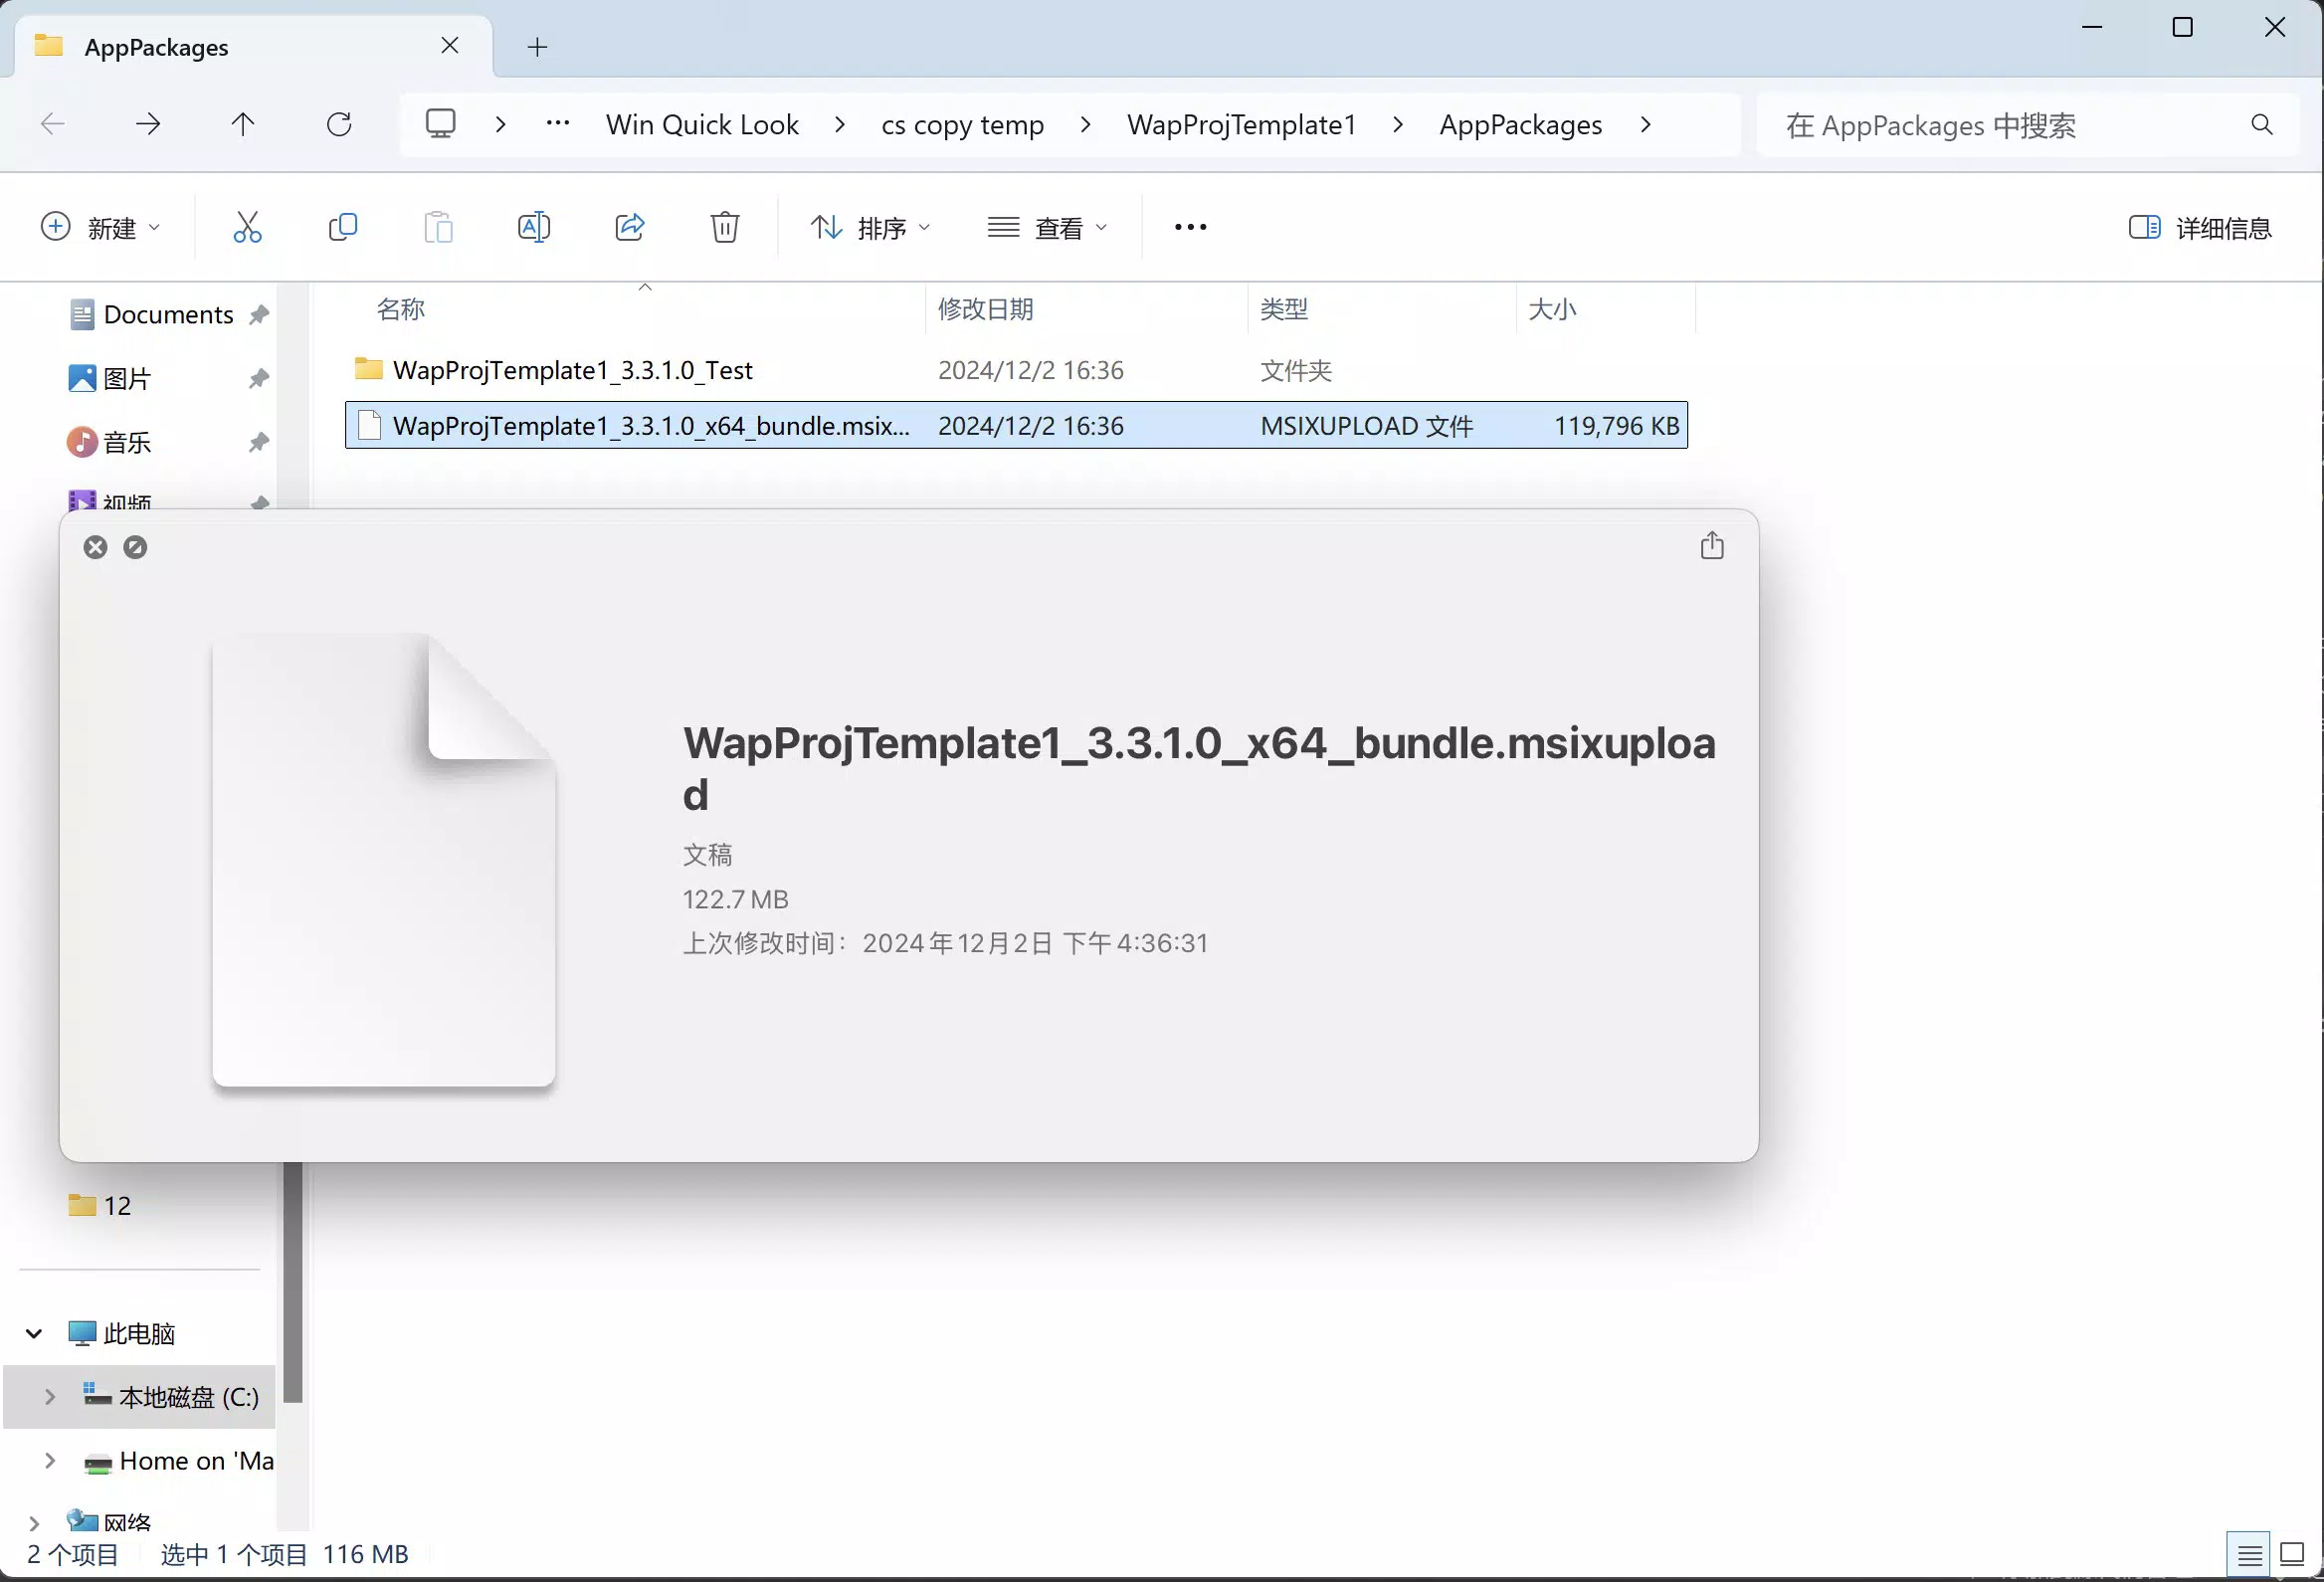This screenshot has height=1582, width=2324.
Task: Open the 排序 sort dropdown
Action: pyautogui.click(x=870, y=228)
